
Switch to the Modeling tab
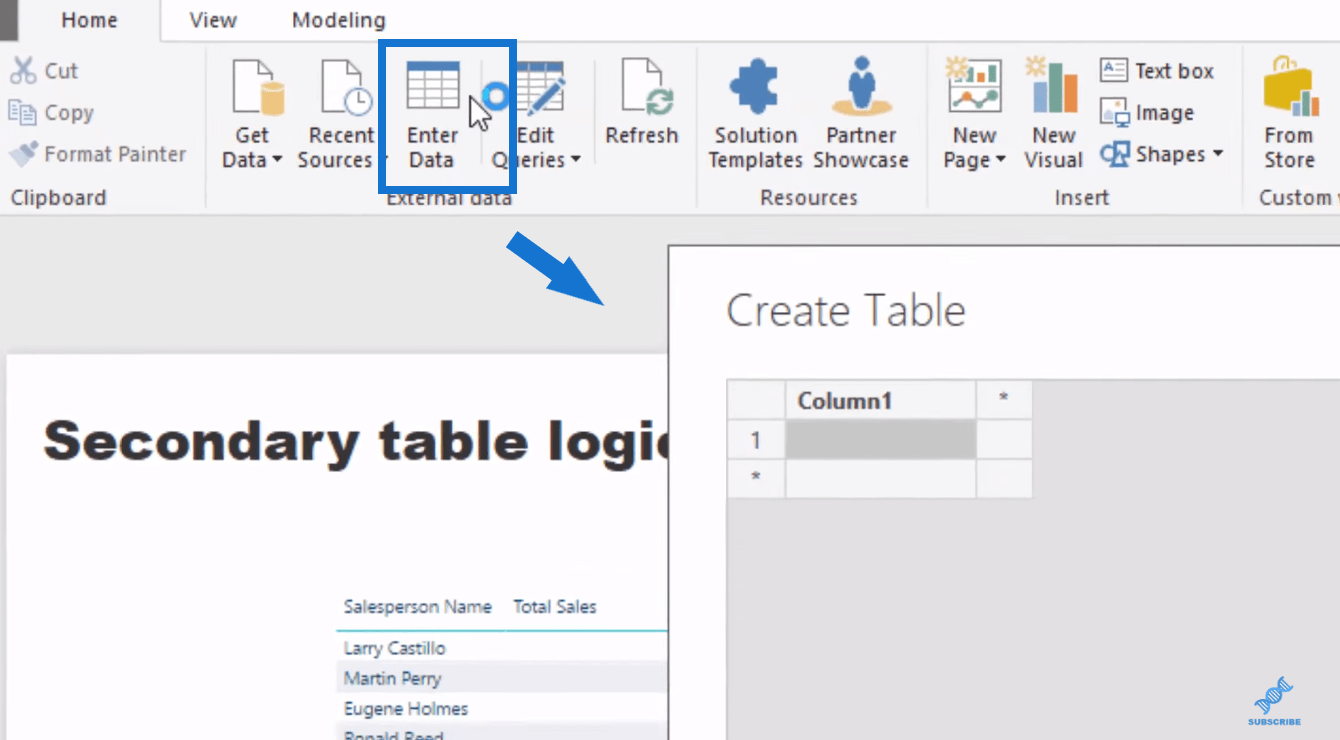click(x=338, y=20)
